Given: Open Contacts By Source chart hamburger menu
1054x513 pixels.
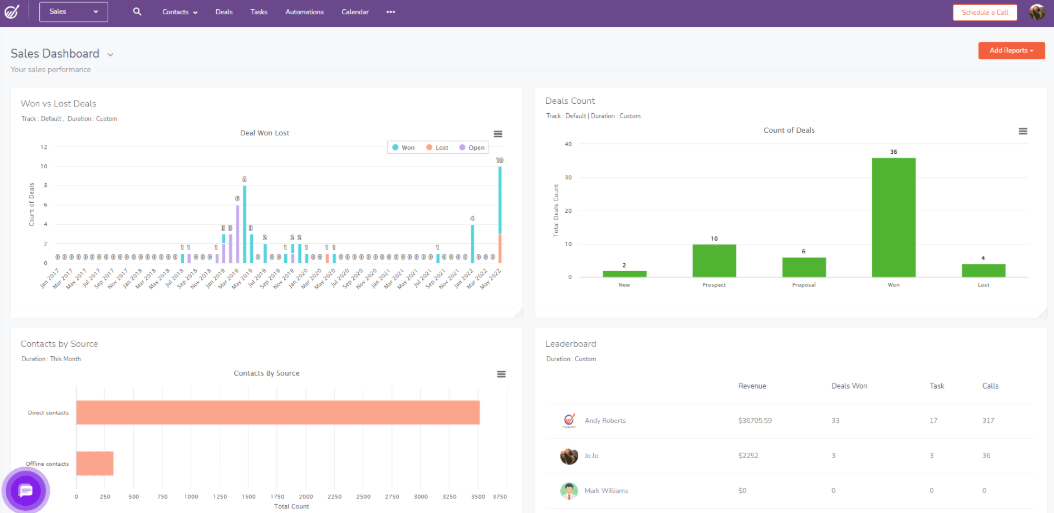Looking at the screenshot, I should tap(501, 374).
